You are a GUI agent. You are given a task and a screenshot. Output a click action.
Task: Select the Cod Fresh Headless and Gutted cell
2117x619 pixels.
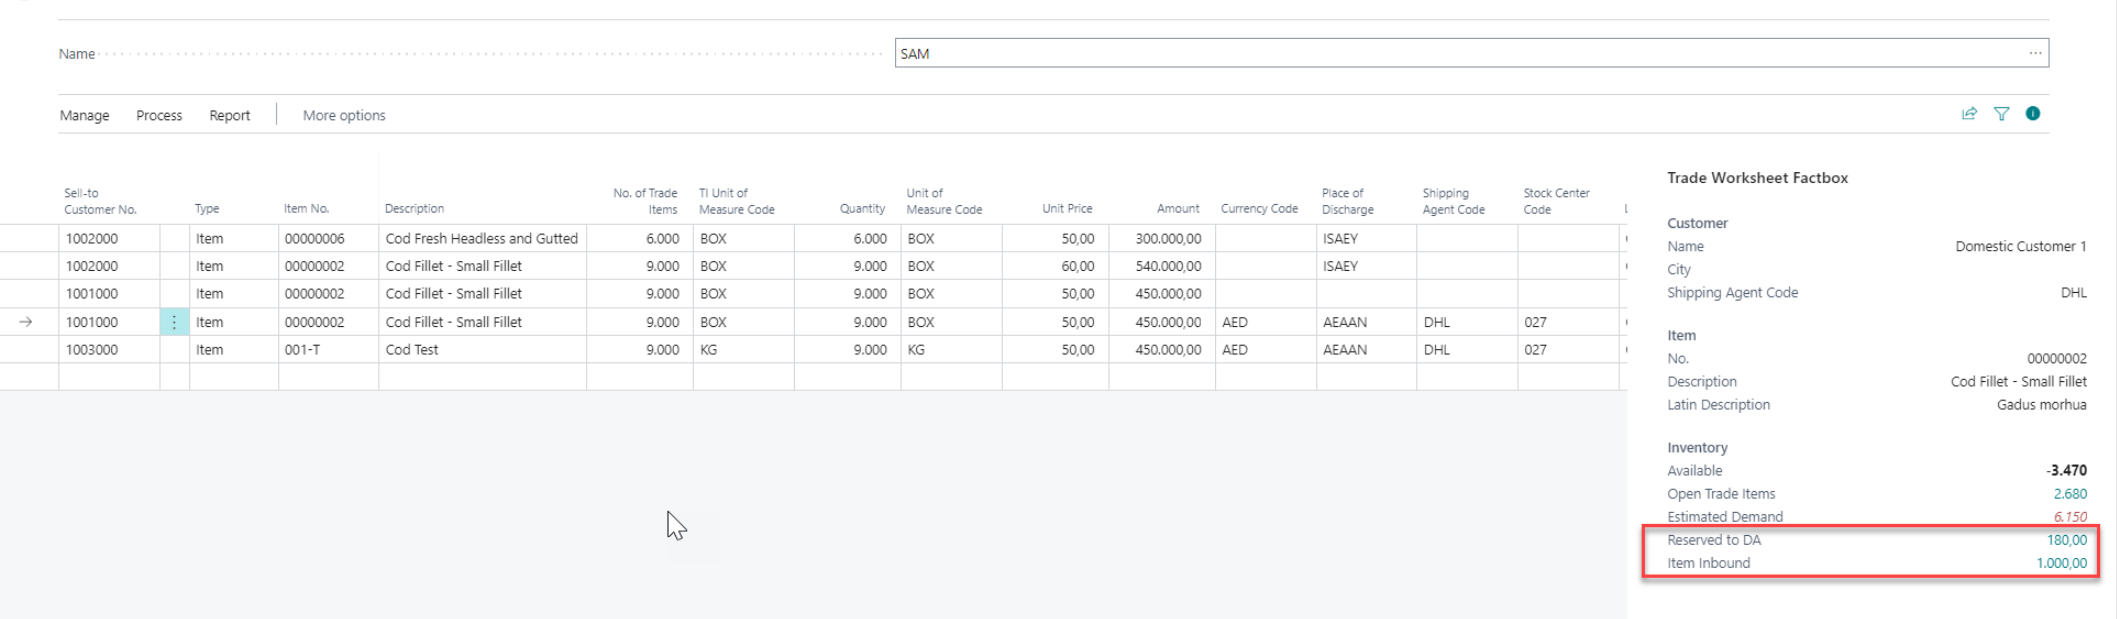pyautogui.click(x=481, y=239)
